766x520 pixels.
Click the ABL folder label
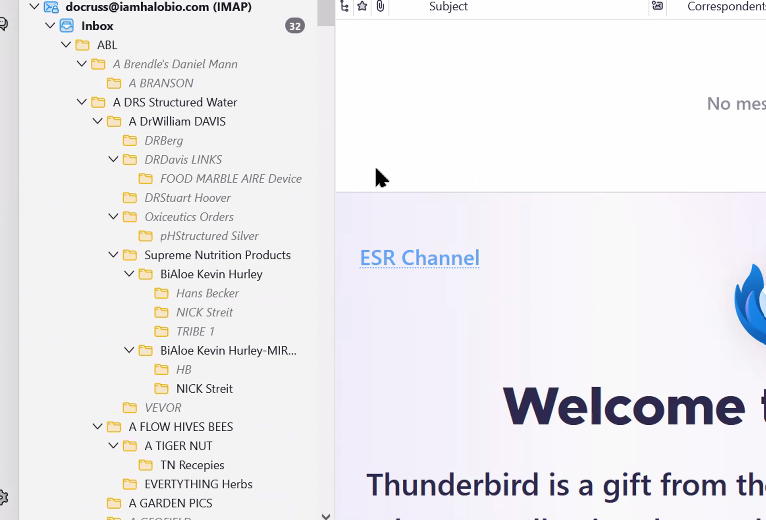pyautogui.click(x=107, y=44)
